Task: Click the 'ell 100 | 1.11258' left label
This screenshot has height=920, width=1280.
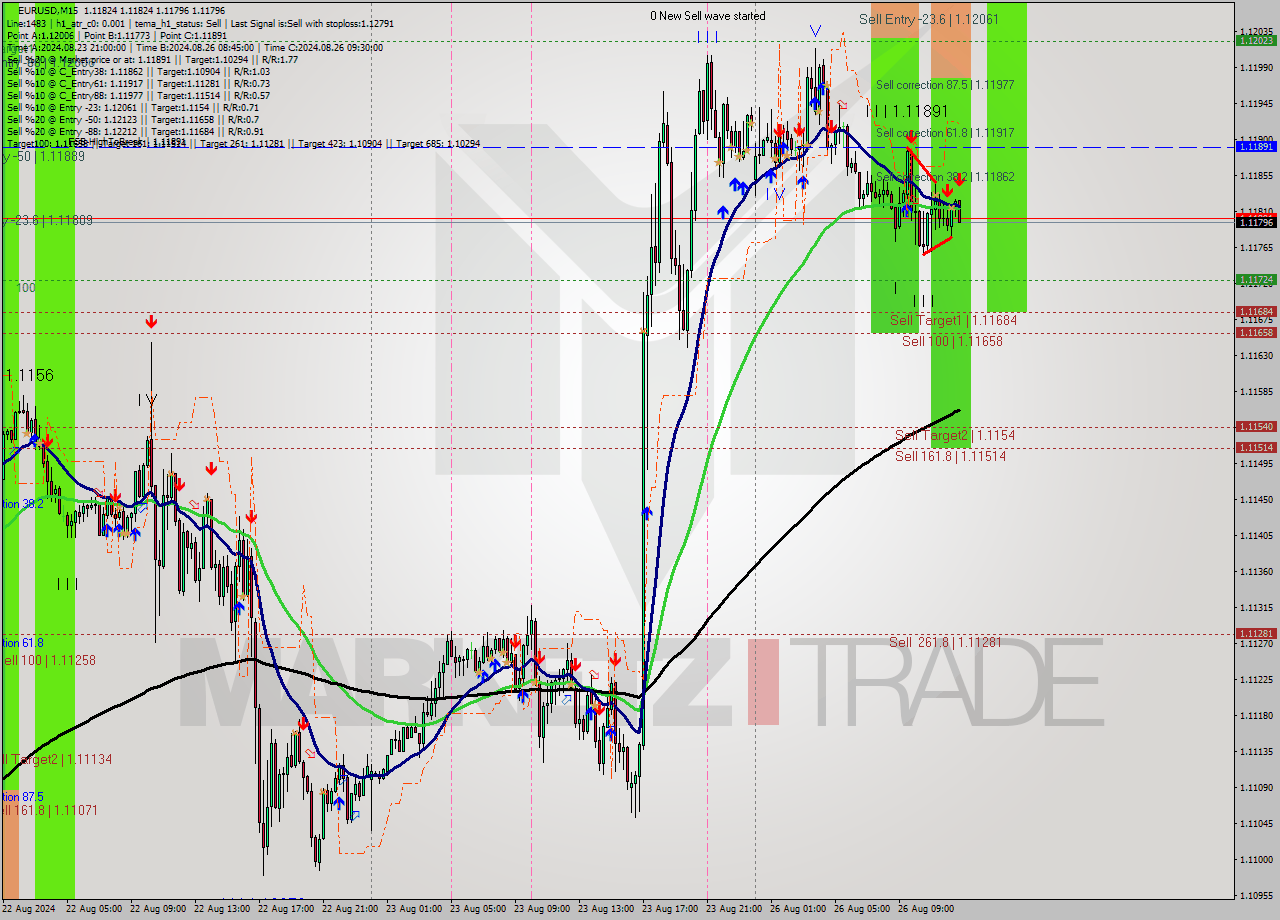Action: [50, 661]
